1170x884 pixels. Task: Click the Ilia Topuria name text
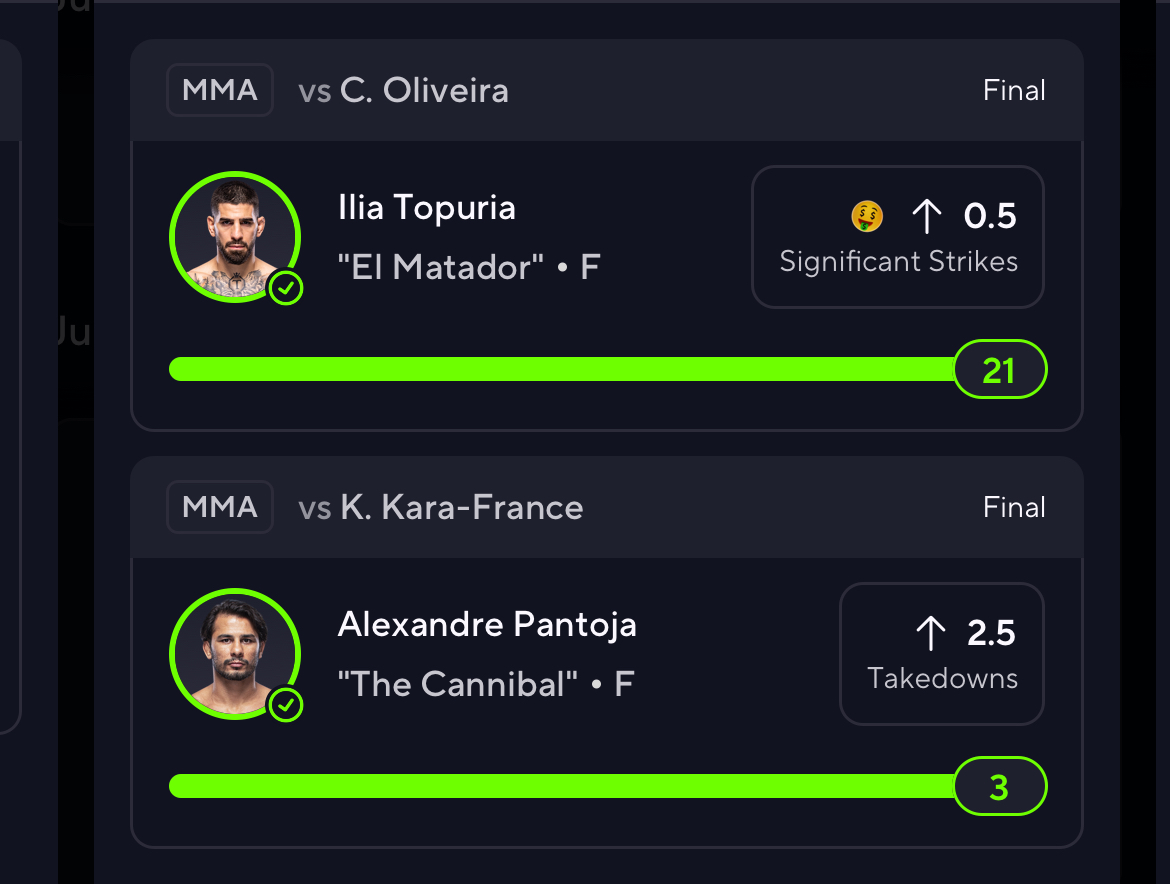tap(427, 207)
